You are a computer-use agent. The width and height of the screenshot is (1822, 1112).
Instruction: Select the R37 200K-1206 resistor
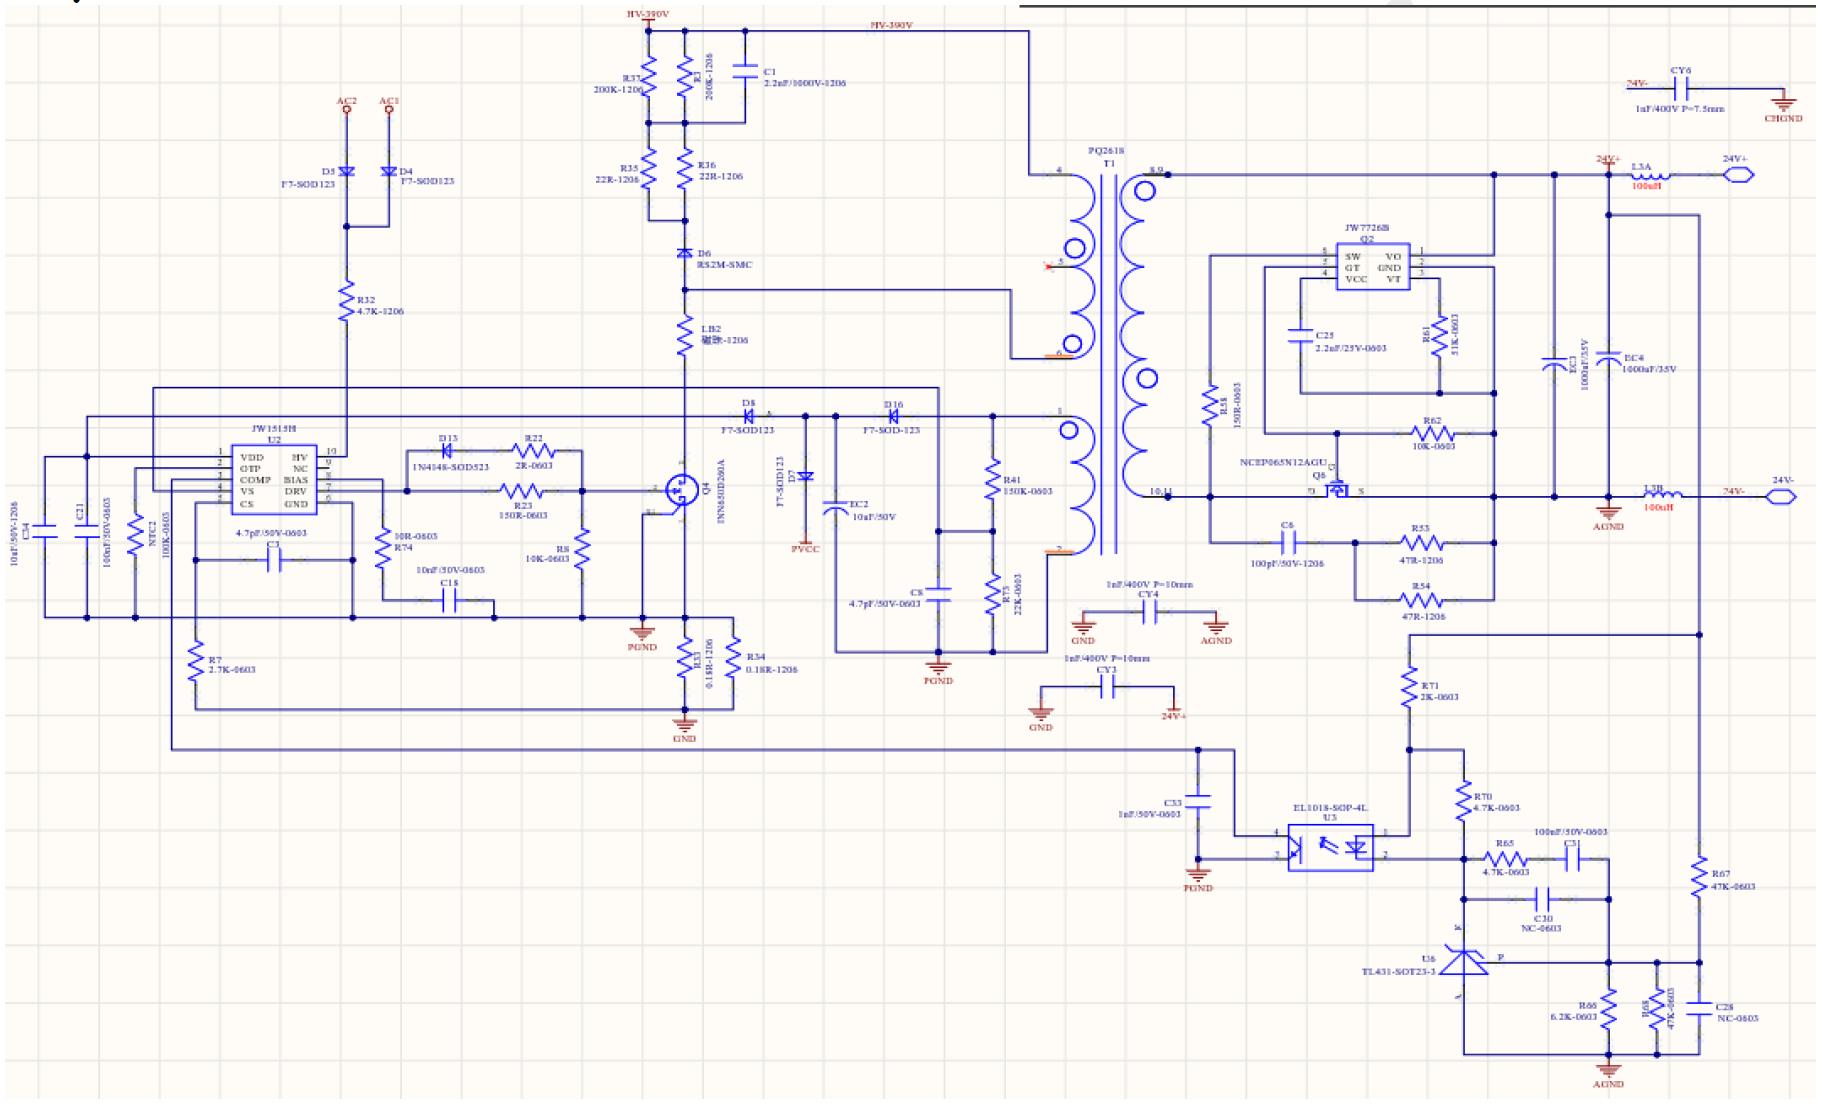[x=648, y=76]
